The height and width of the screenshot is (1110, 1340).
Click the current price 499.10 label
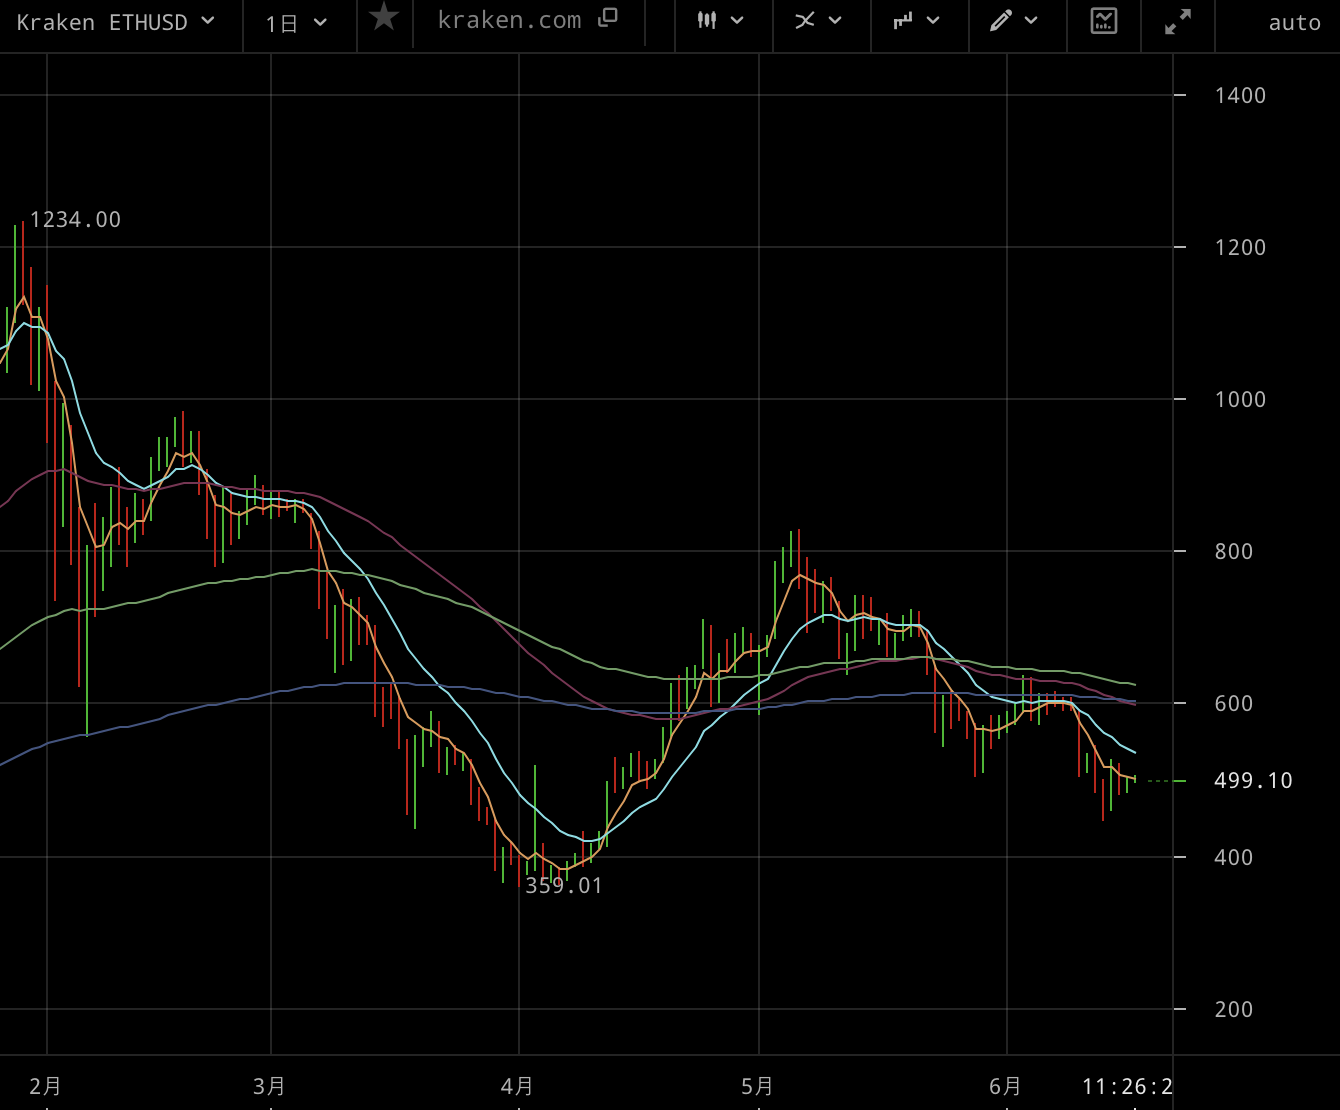tap(1253, 781)
